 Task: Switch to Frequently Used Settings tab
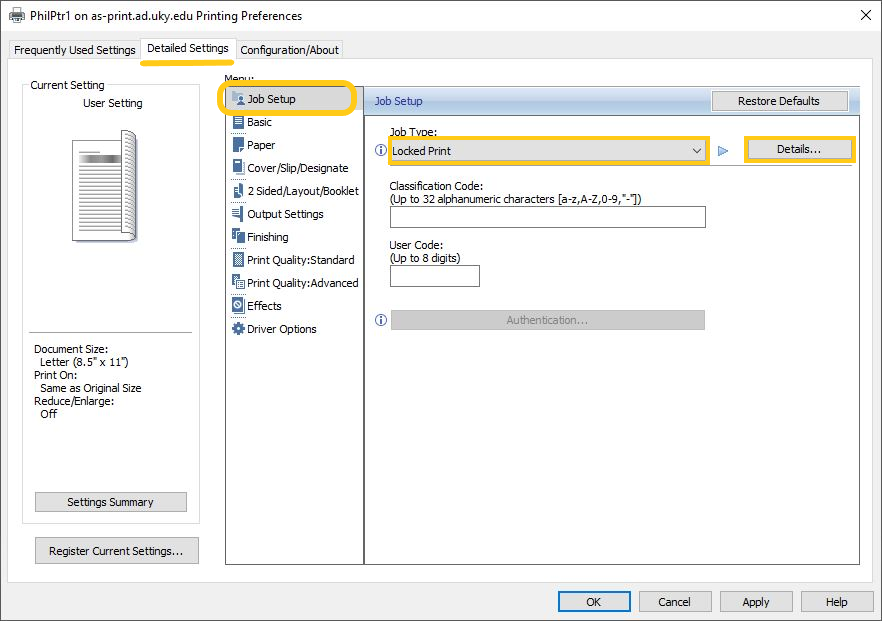pos(75,50)
